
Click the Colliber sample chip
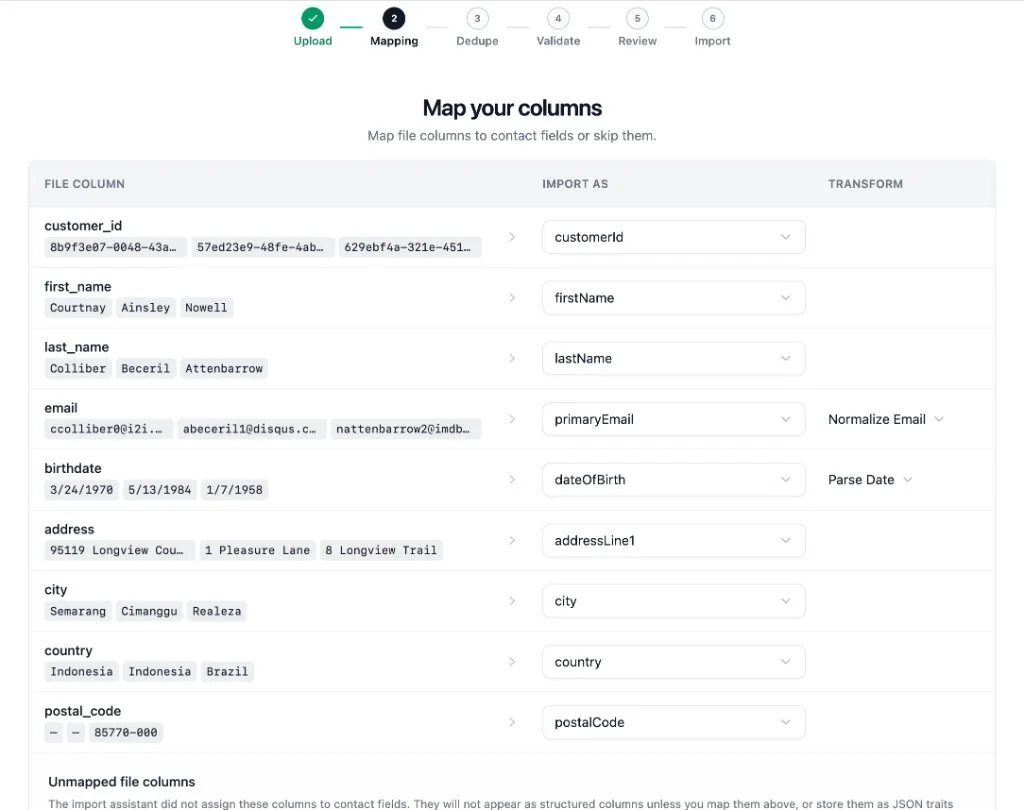[x=78, y=368]
